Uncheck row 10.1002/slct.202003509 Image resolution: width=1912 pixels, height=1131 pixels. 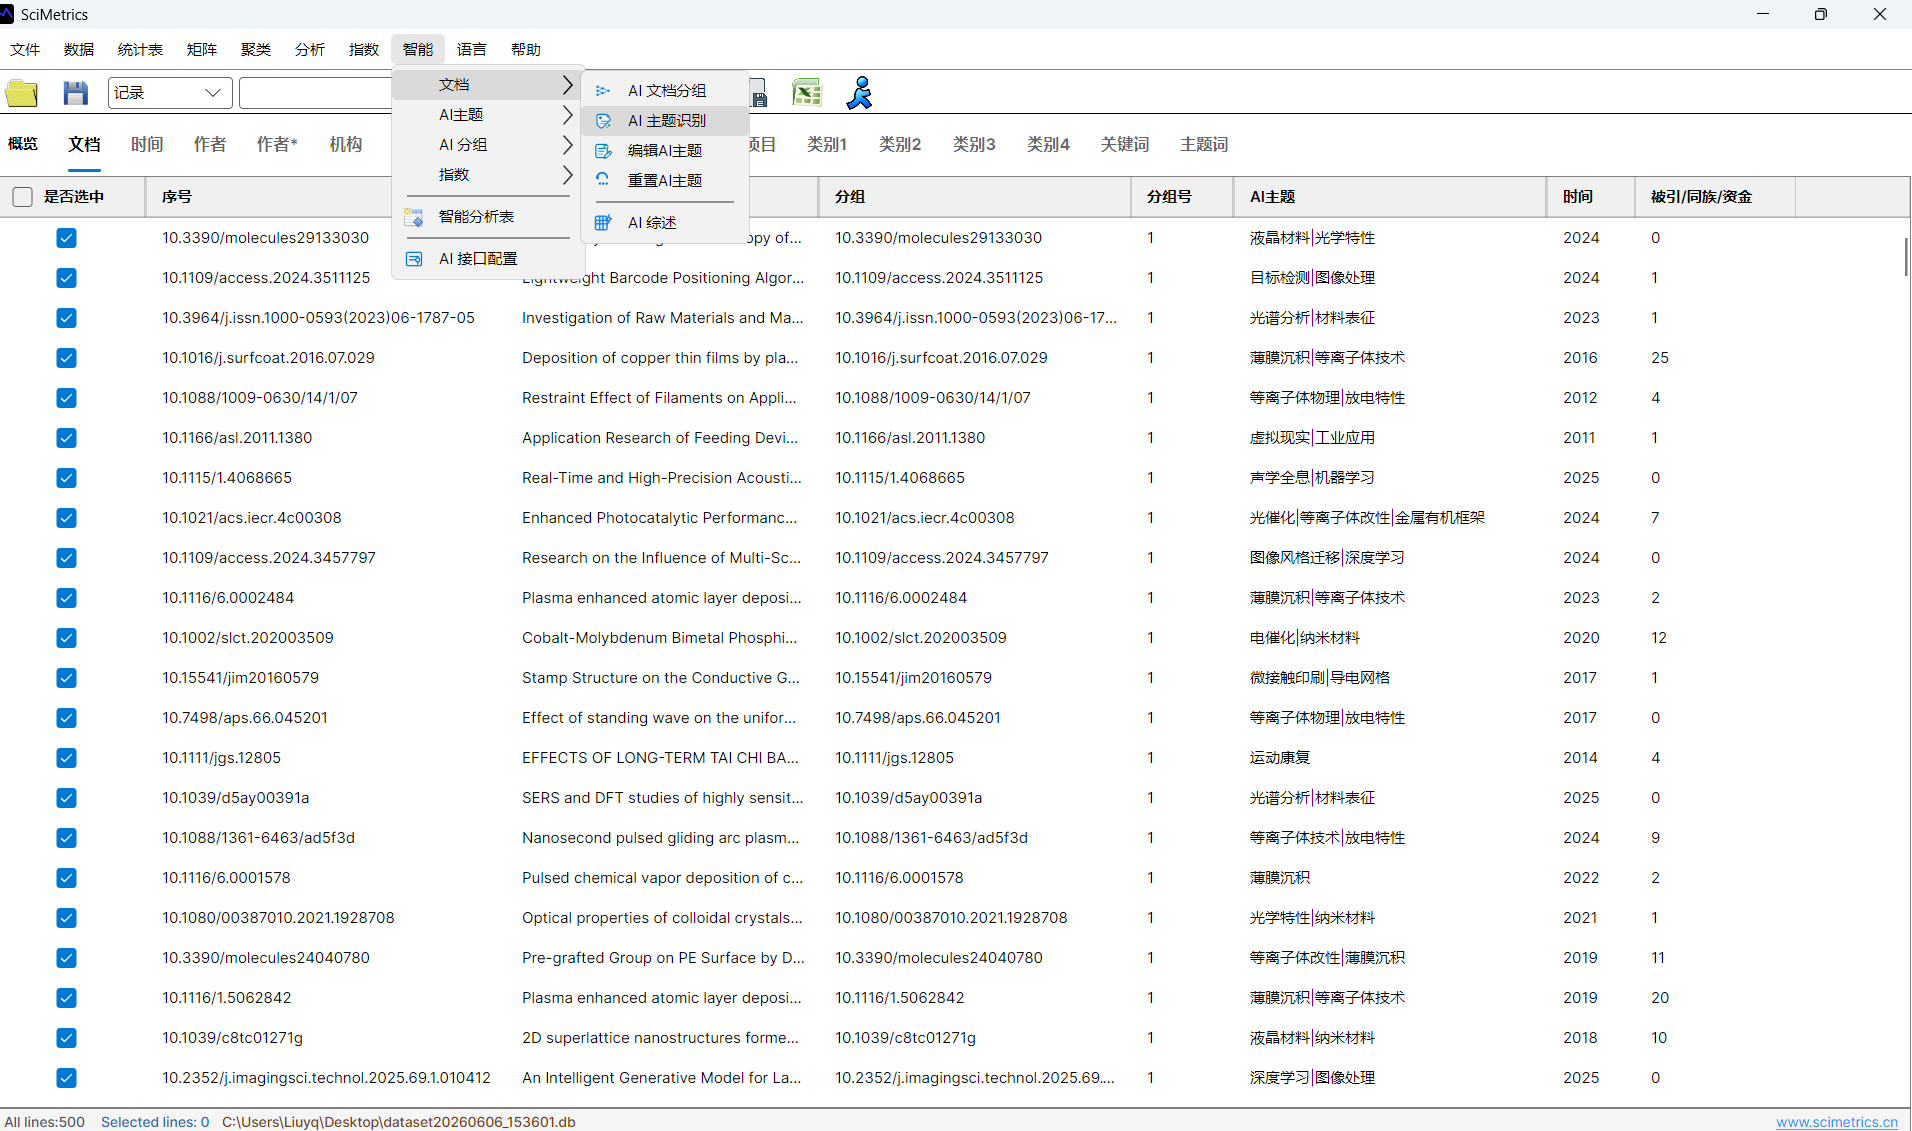(67, 638)
